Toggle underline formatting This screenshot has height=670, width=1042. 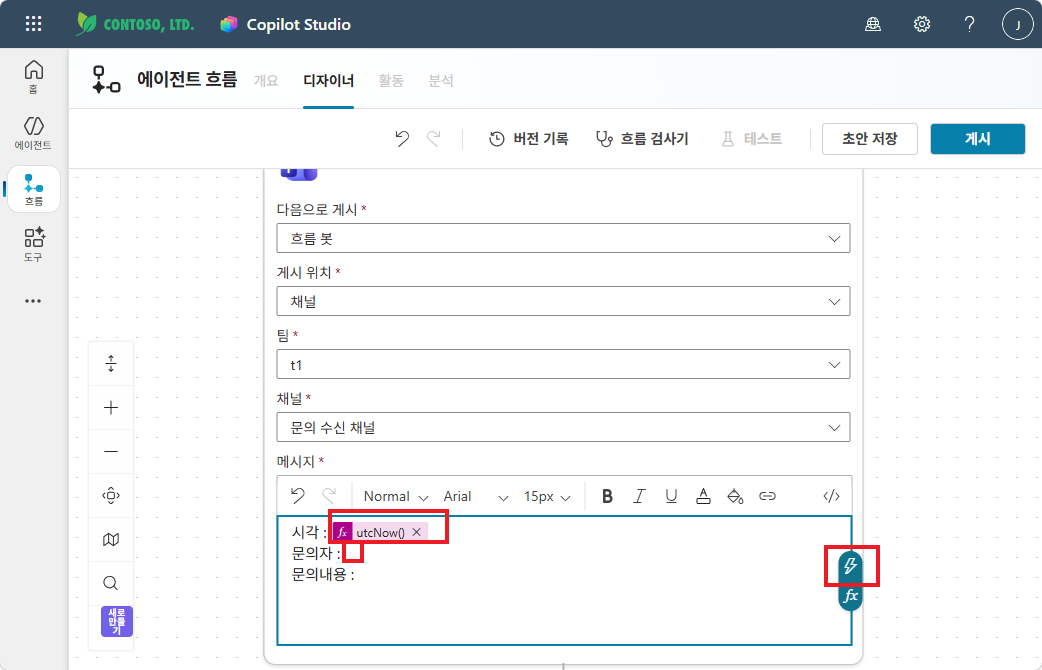point(671,496)
